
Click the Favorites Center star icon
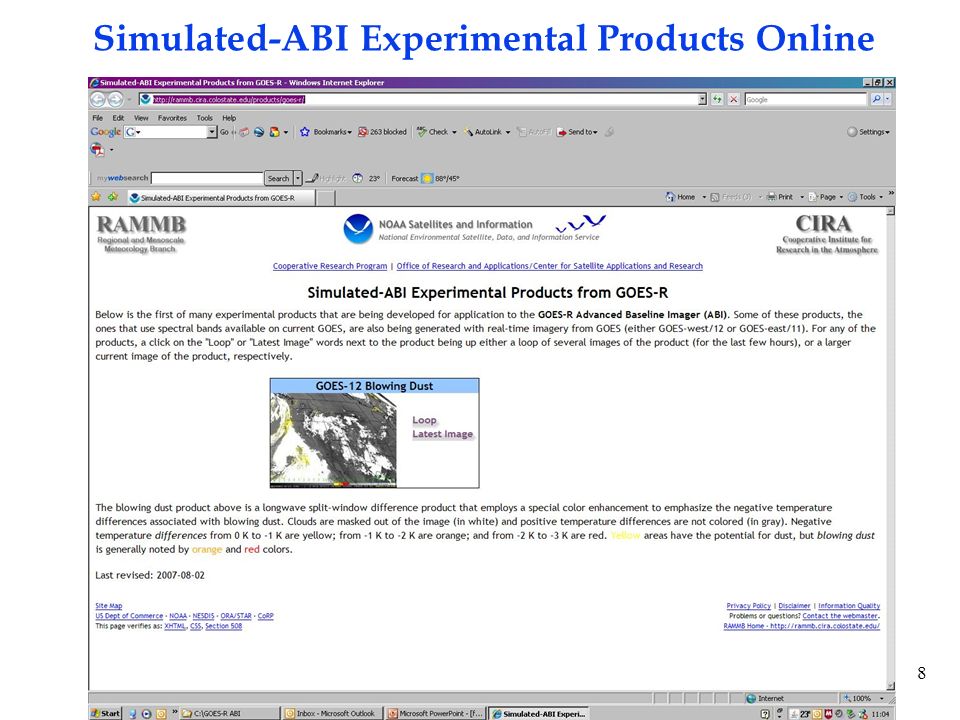point(96,197)
